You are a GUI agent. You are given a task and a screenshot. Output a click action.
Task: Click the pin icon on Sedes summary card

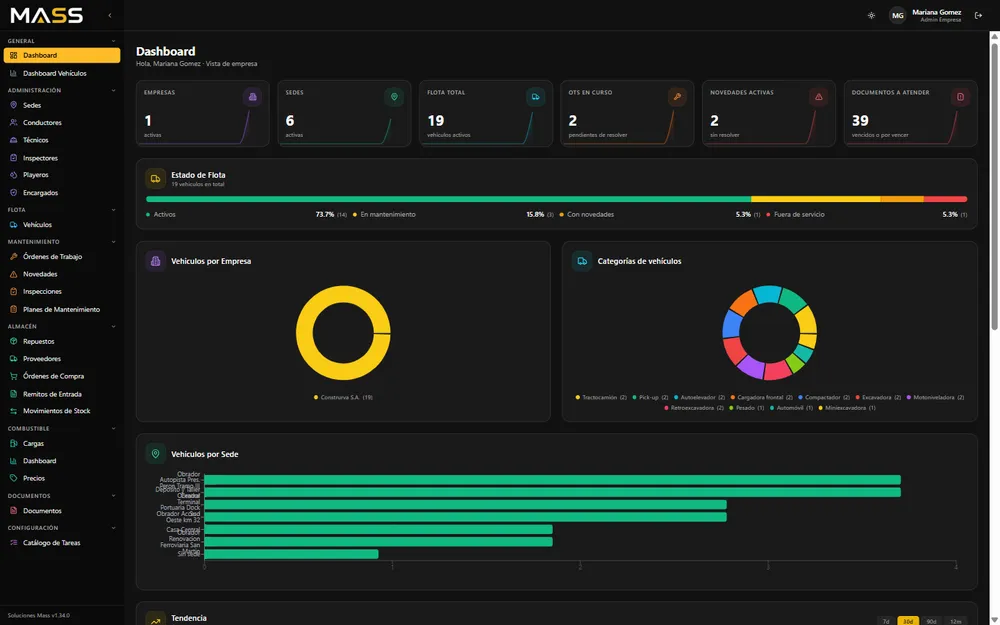click(x=394, y=97)
